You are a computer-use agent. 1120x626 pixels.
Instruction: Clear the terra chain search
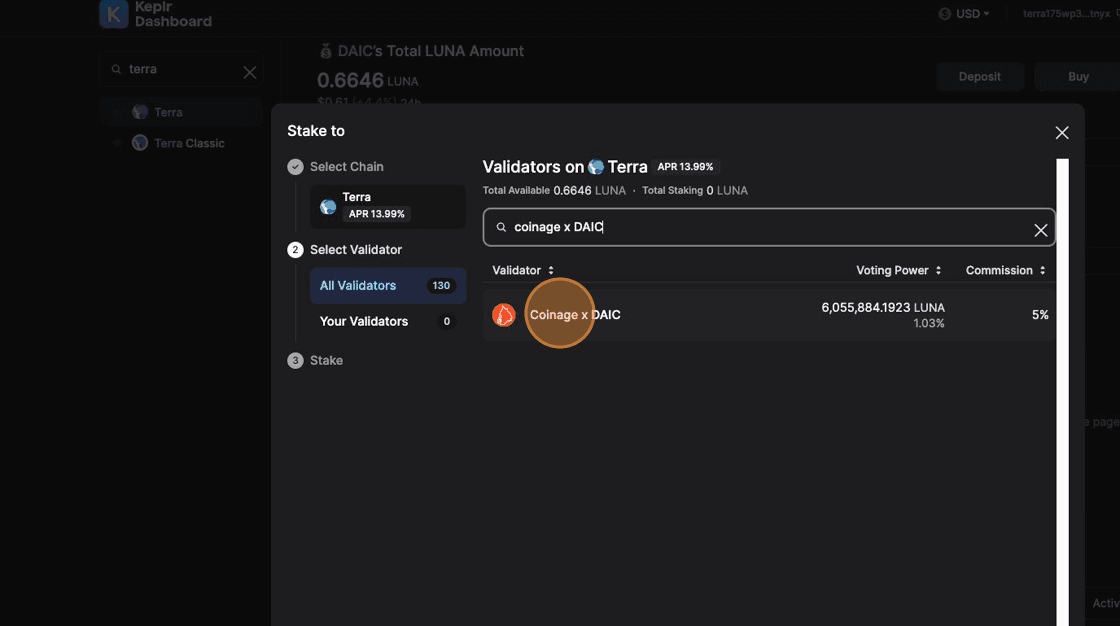tap(250, 72)
